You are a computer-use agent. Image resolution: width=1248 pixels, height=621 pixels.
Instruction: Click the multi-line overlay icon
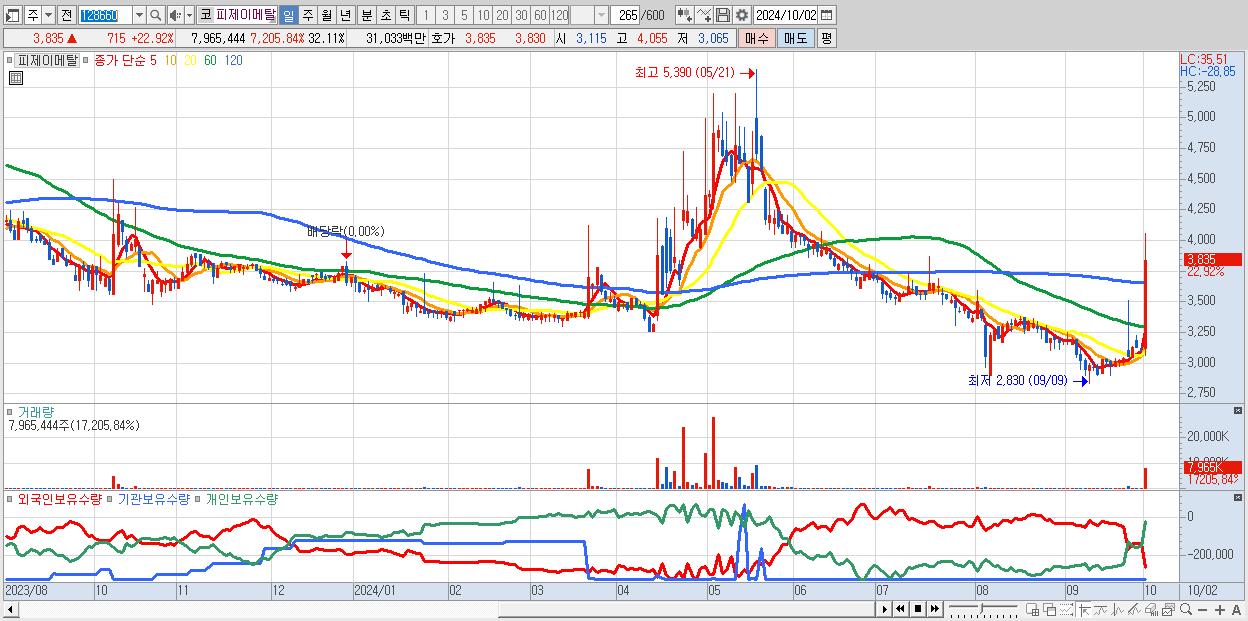pos(1134,609)
